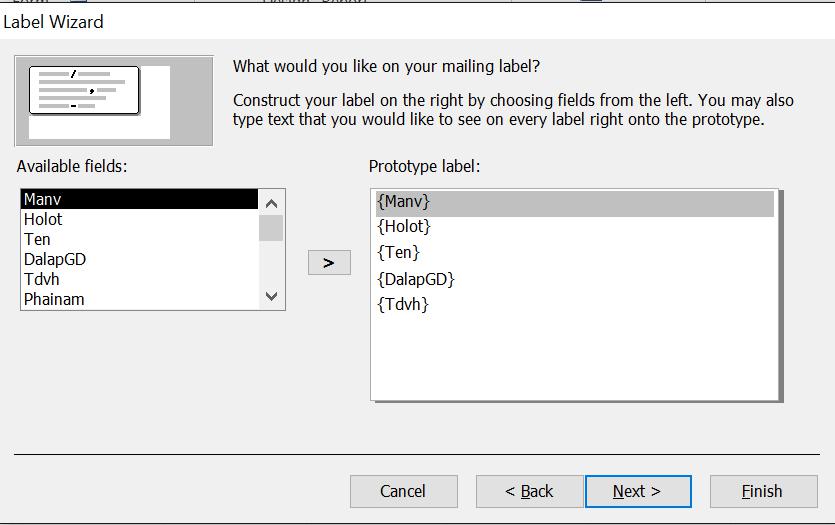Click {DalapGD} line in prototype label
835x525 pixels.
tap(416, 279)
